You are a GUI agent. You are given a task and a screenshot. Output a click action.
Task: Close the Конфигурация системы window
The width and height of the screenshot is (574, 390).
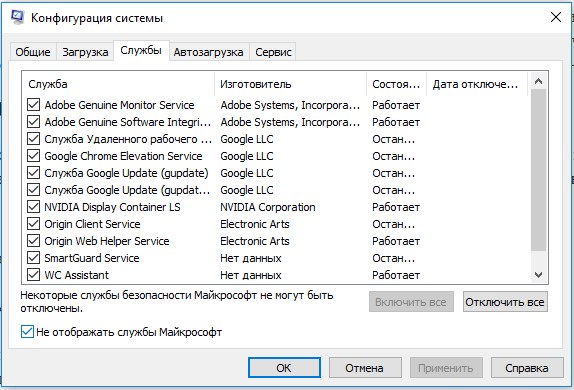(x=556, y=17)
